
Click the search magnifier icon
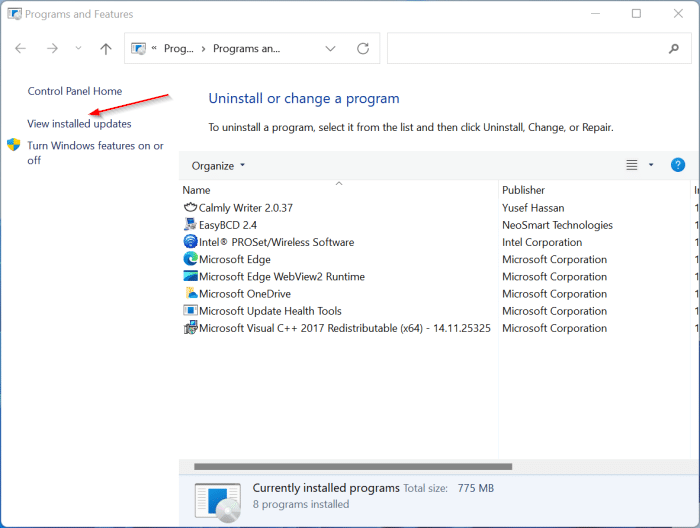pos(674,48)
